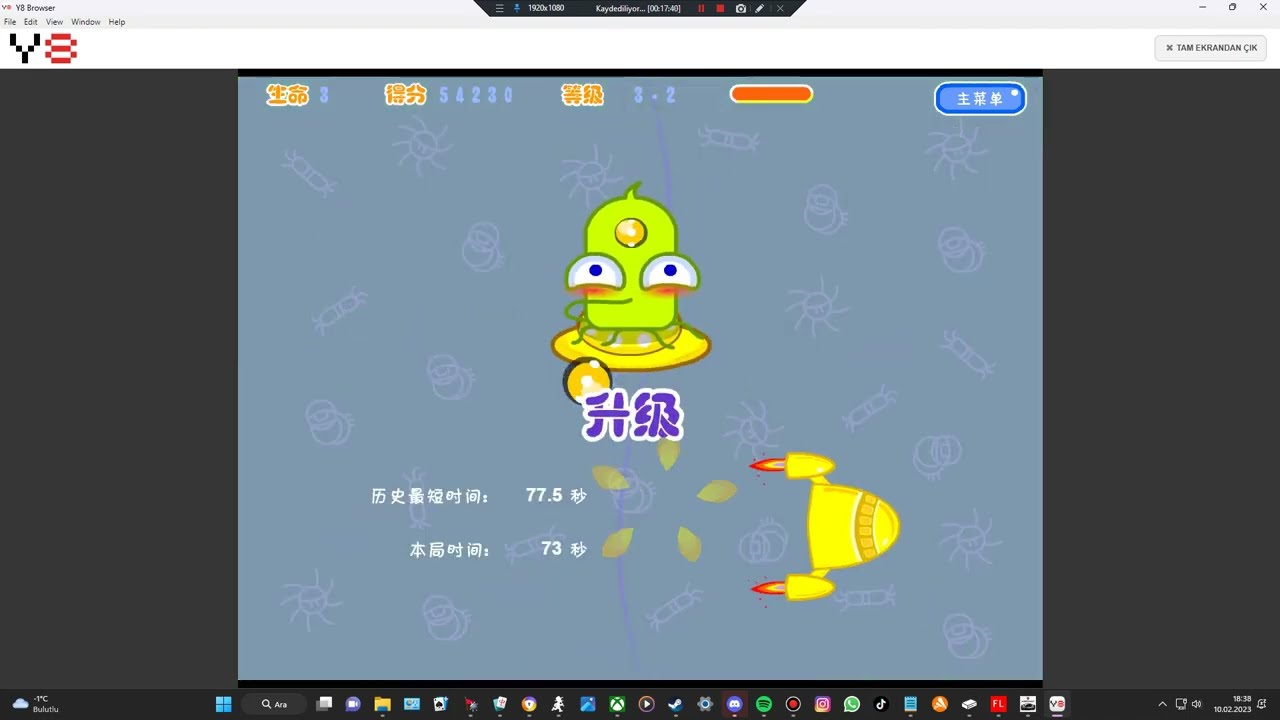Stop the screen recording
The height and width of the screenshot is (720, 1280).
pyautogui.click(x=720, y=8)
